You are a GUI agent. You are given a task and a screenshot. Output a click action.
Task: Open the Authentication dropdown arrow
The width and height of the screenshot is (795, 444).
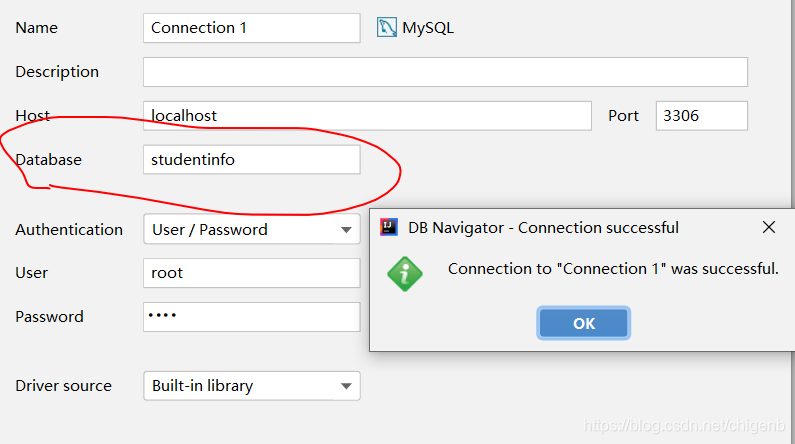click(346, 230)
